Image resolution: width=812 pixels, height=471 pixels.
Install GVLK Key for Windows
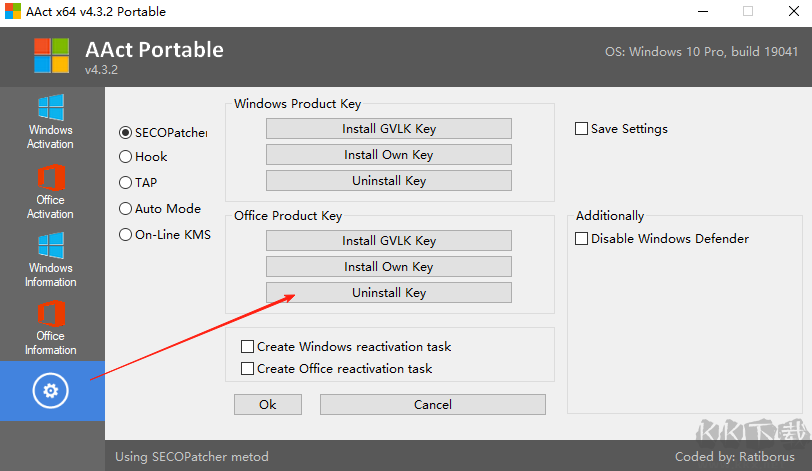pos(389,128)
